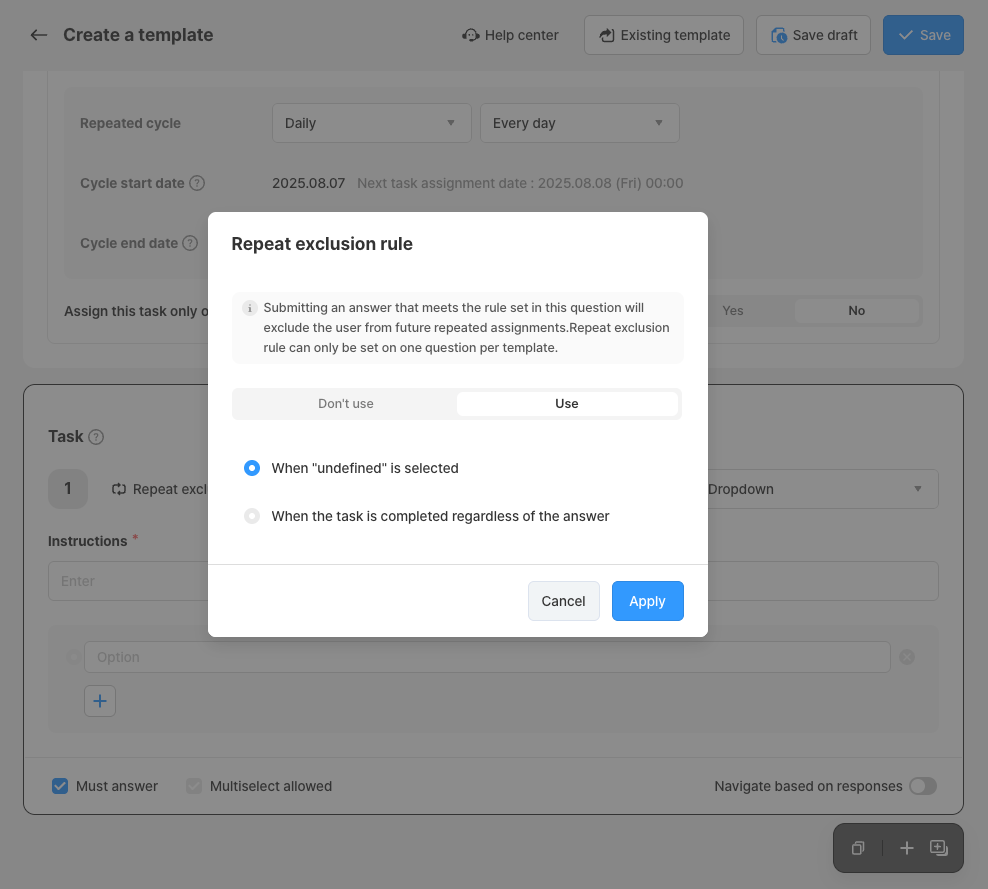
Task: Click the back arrow icon
Action: pyautogui.click(x=39, y=35)
